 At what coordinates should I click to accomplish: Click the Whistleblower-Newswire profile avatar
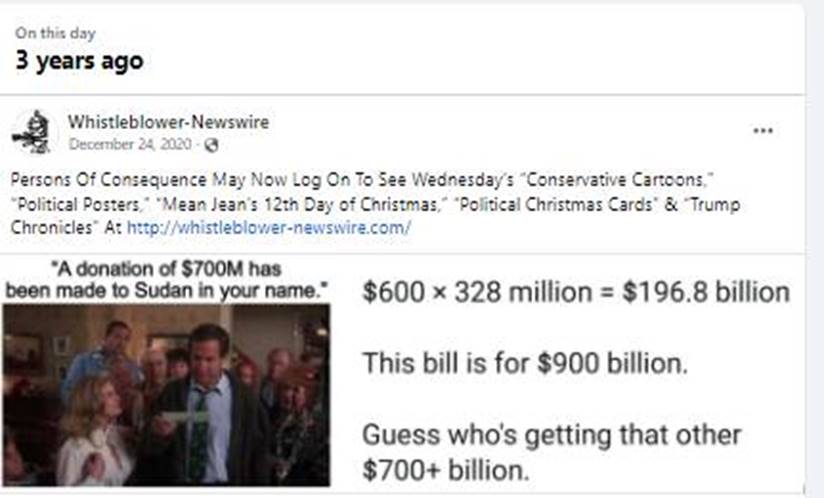point(33,133)
